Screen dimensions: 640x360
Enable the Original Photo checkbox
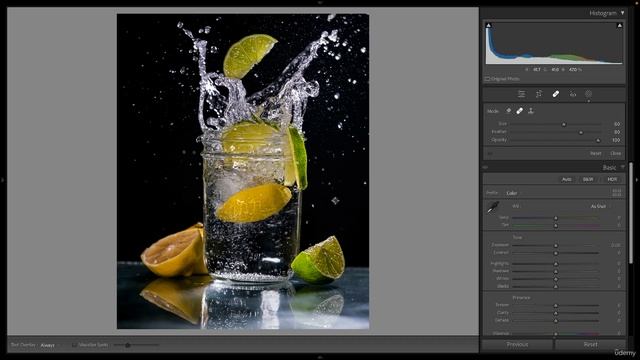coord(487,79)
